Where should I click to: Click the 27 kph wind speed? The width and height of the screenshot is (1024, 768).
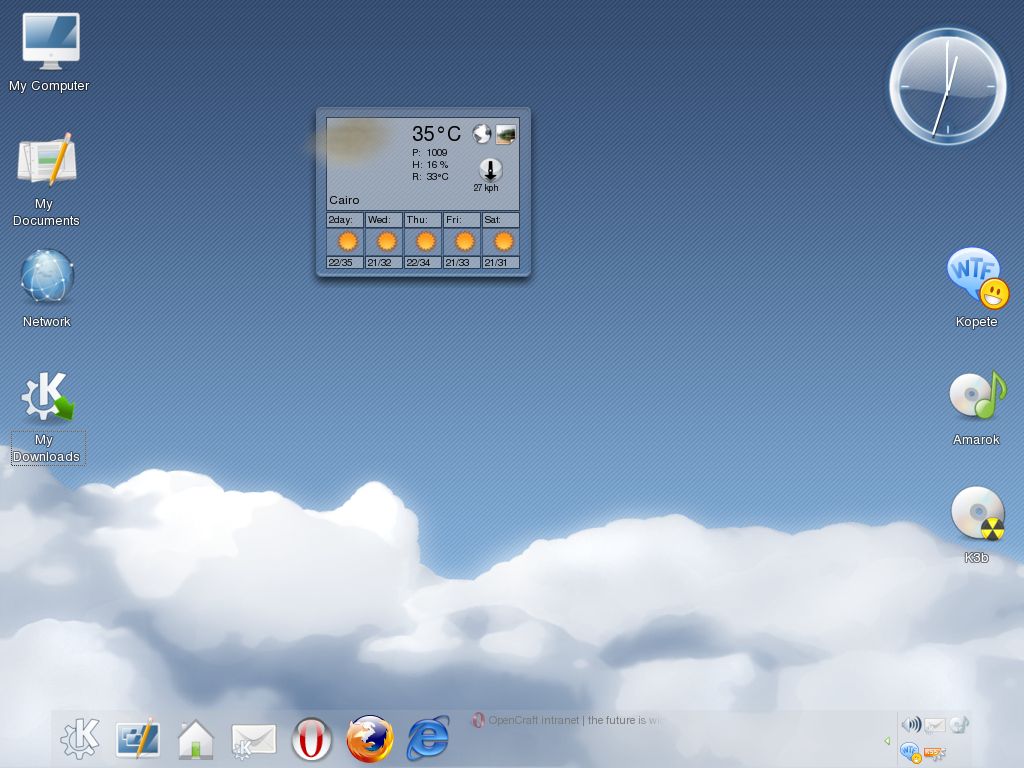click(x=486, y=187)
